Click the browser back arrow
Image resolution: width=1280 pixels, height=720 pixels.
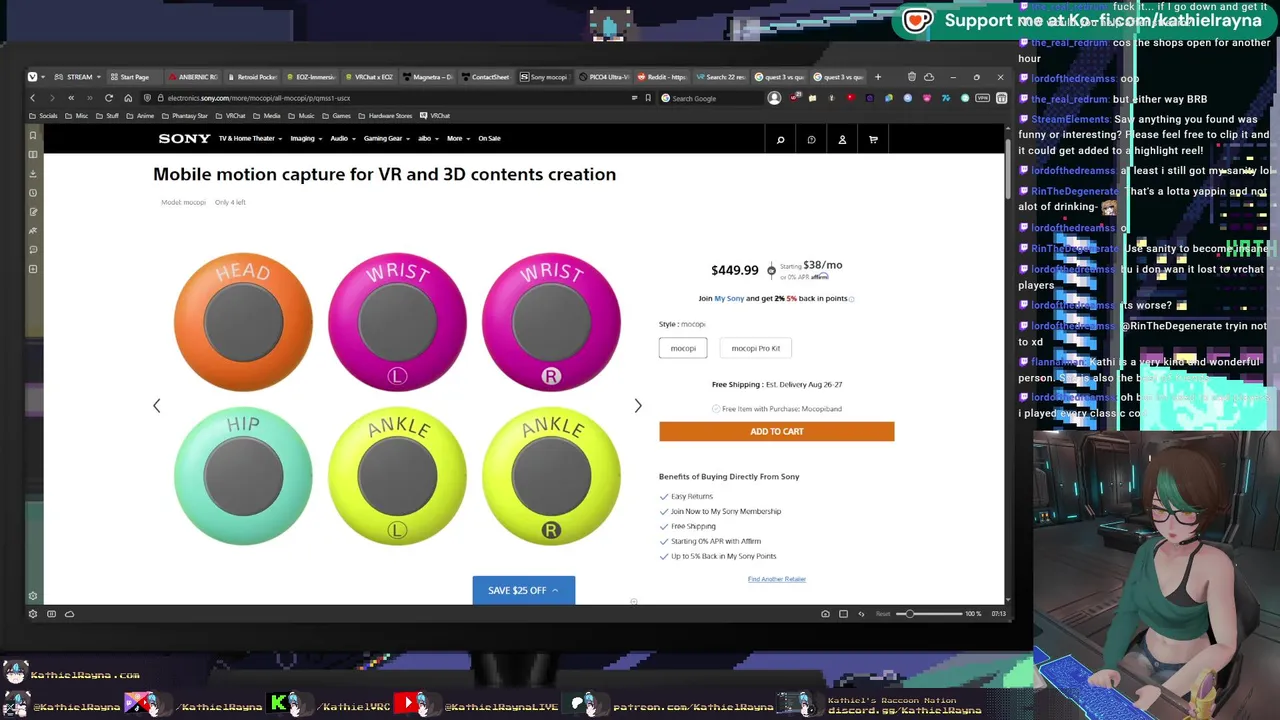point(32,98)
